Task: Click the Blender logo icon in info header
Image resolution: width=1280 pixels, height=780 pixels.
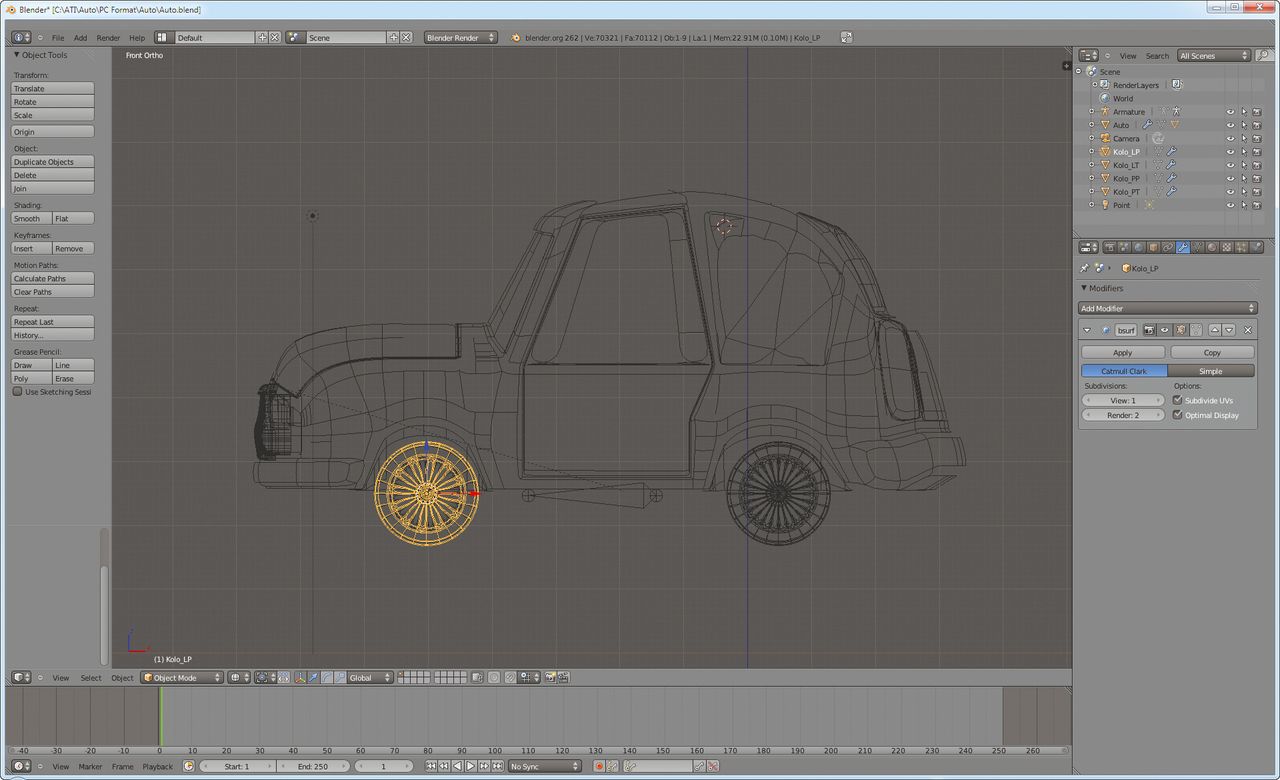Action: tap(516, 37)
